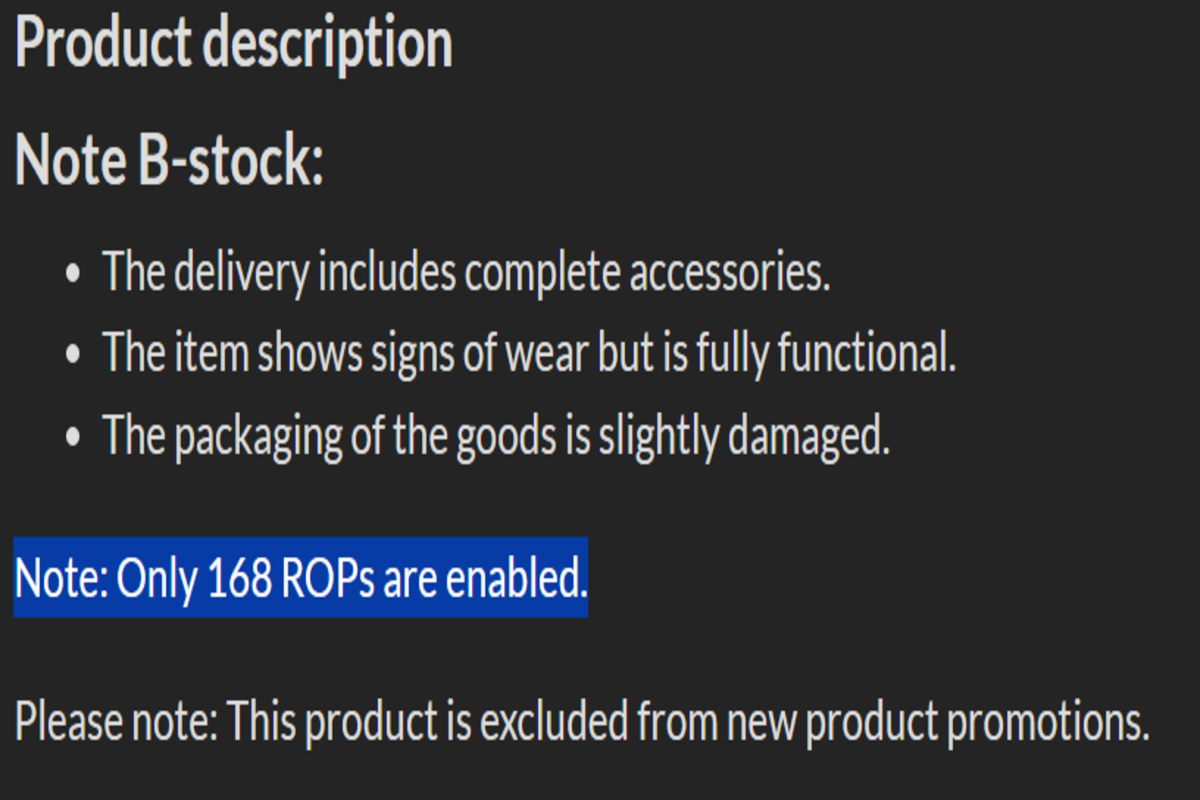The width and height of the screenshot is (1200, 800).
Task: Click the delivery includes complete accessories line
Action: [x=466, y=272]
